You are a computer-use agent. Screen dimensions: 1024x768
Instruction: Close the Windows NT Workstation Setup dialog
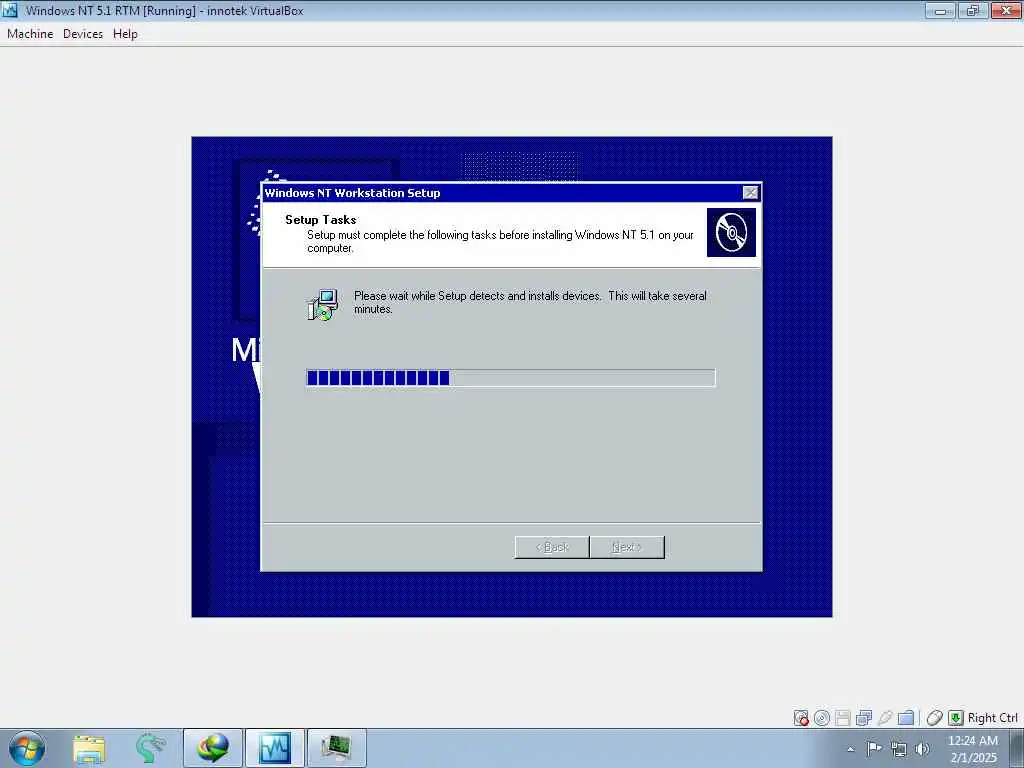tap(750, 193)
